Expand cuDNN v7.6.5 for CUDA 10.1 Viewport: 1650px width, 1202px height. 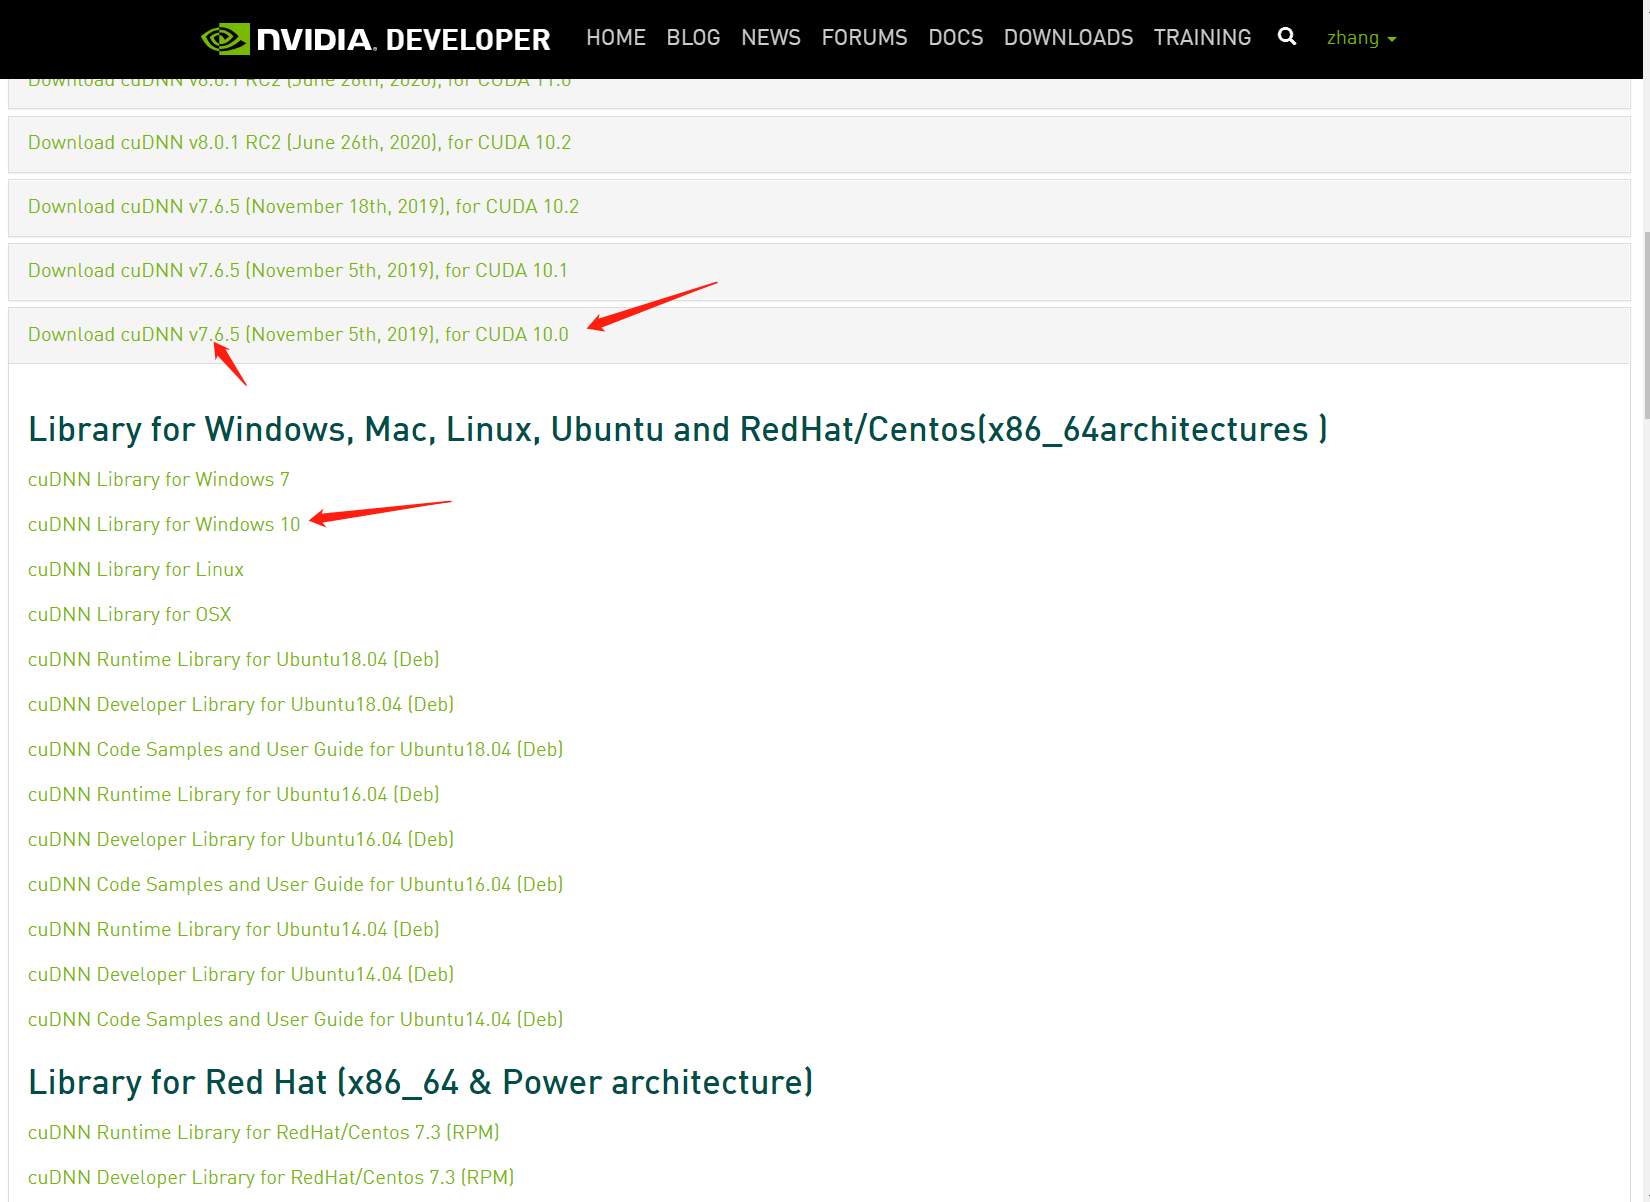click(x=819, y=271)
